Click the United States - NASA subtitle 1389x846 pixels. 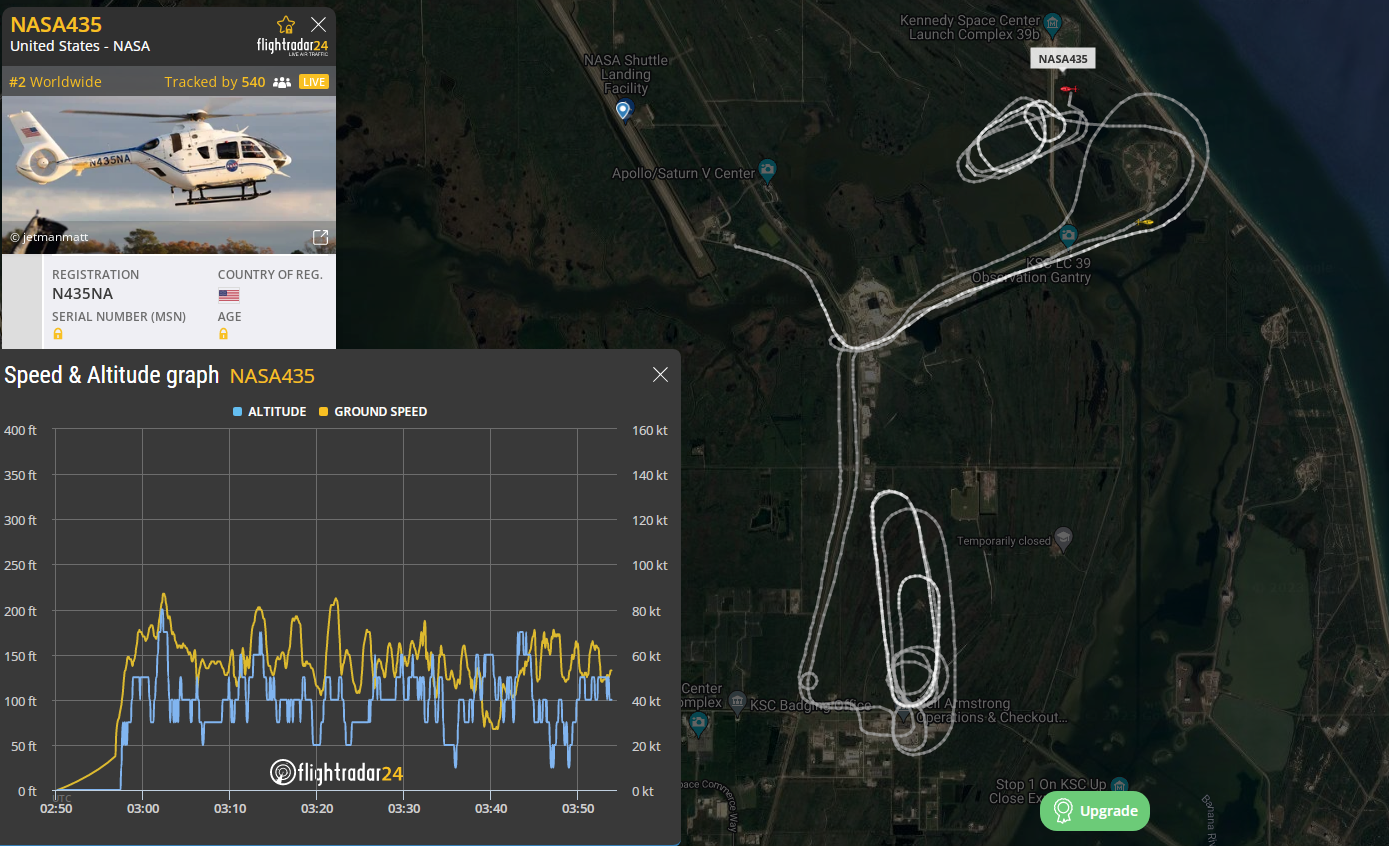pyautogui.click(x=80, y=46)
